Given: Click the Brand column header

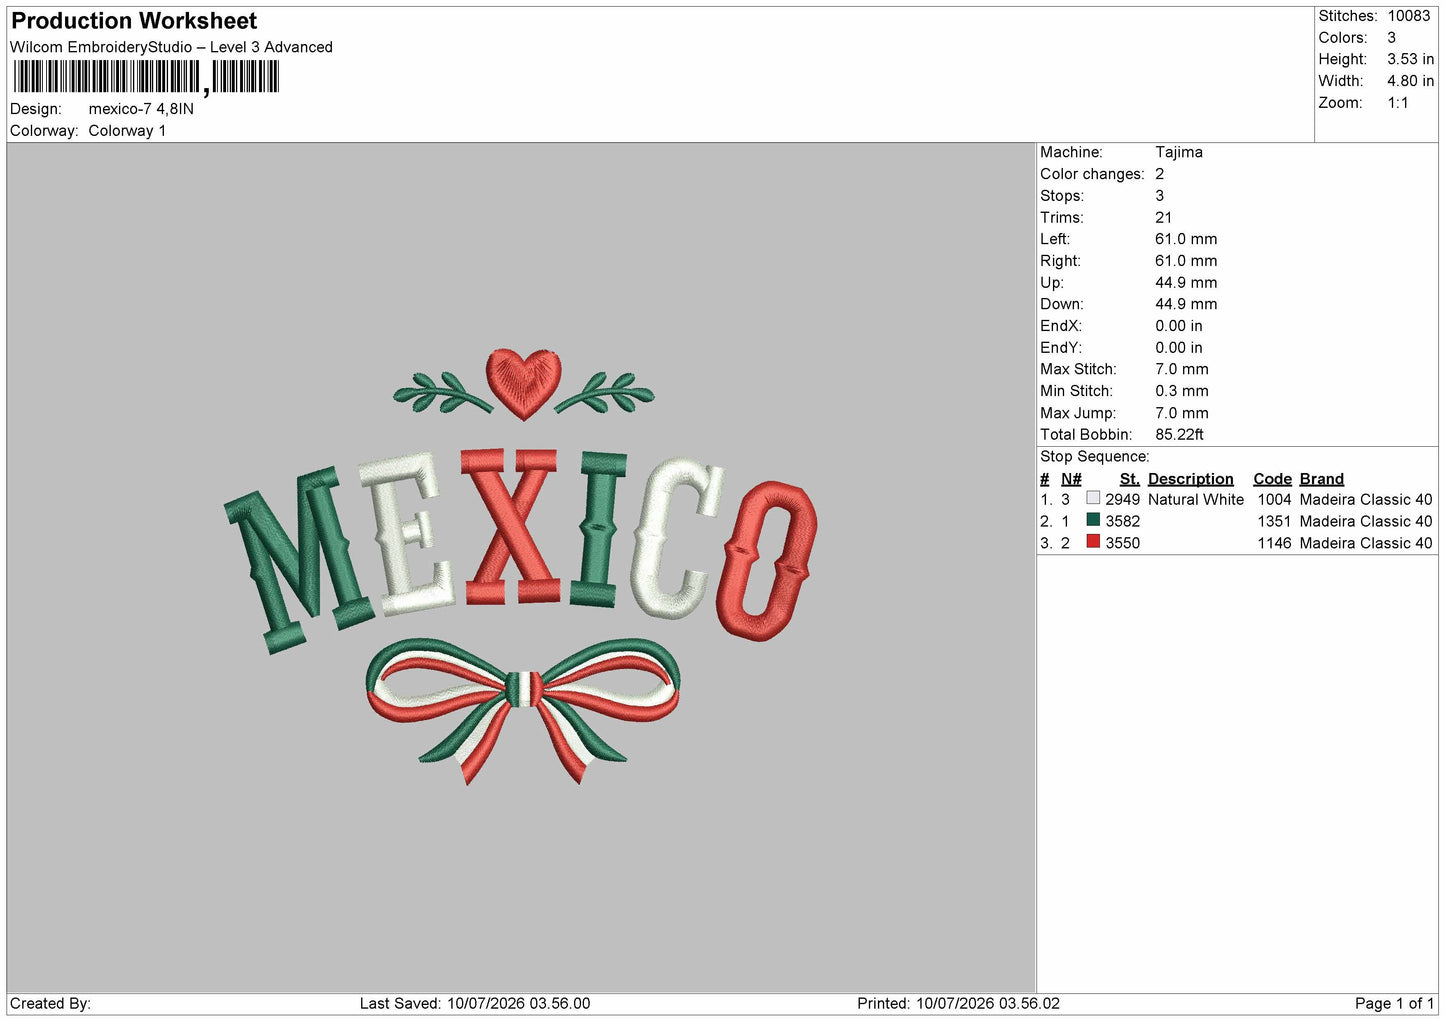Looking at the screenshot, I should [1321, 479].
